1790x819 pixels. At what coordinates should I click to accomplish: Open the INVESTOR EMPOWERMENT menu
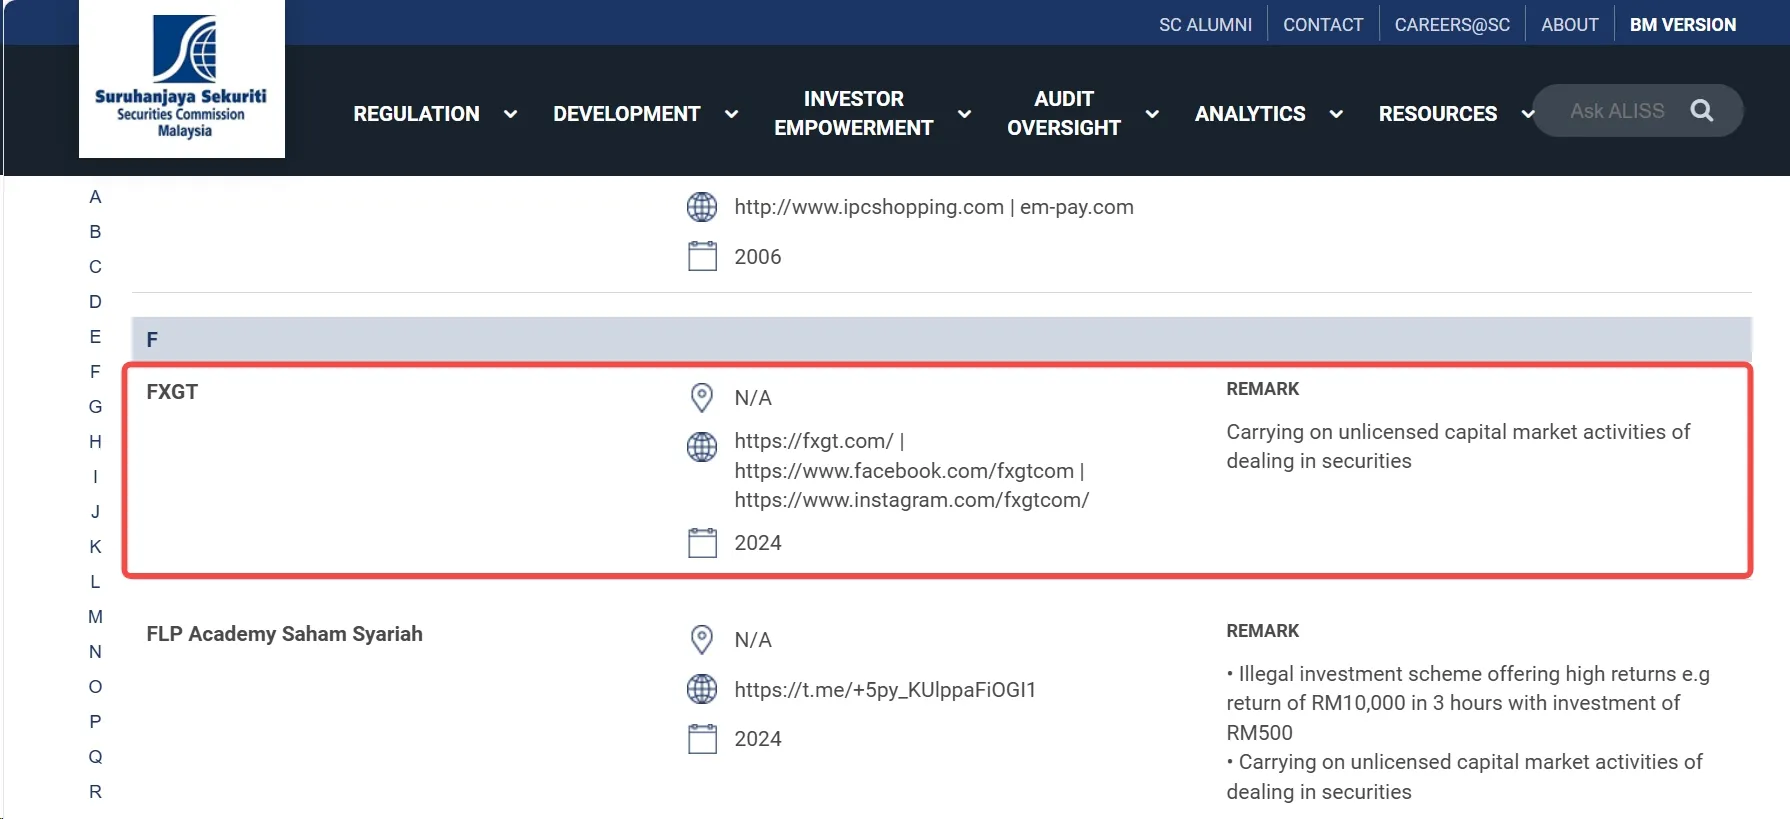pos(853,113)
